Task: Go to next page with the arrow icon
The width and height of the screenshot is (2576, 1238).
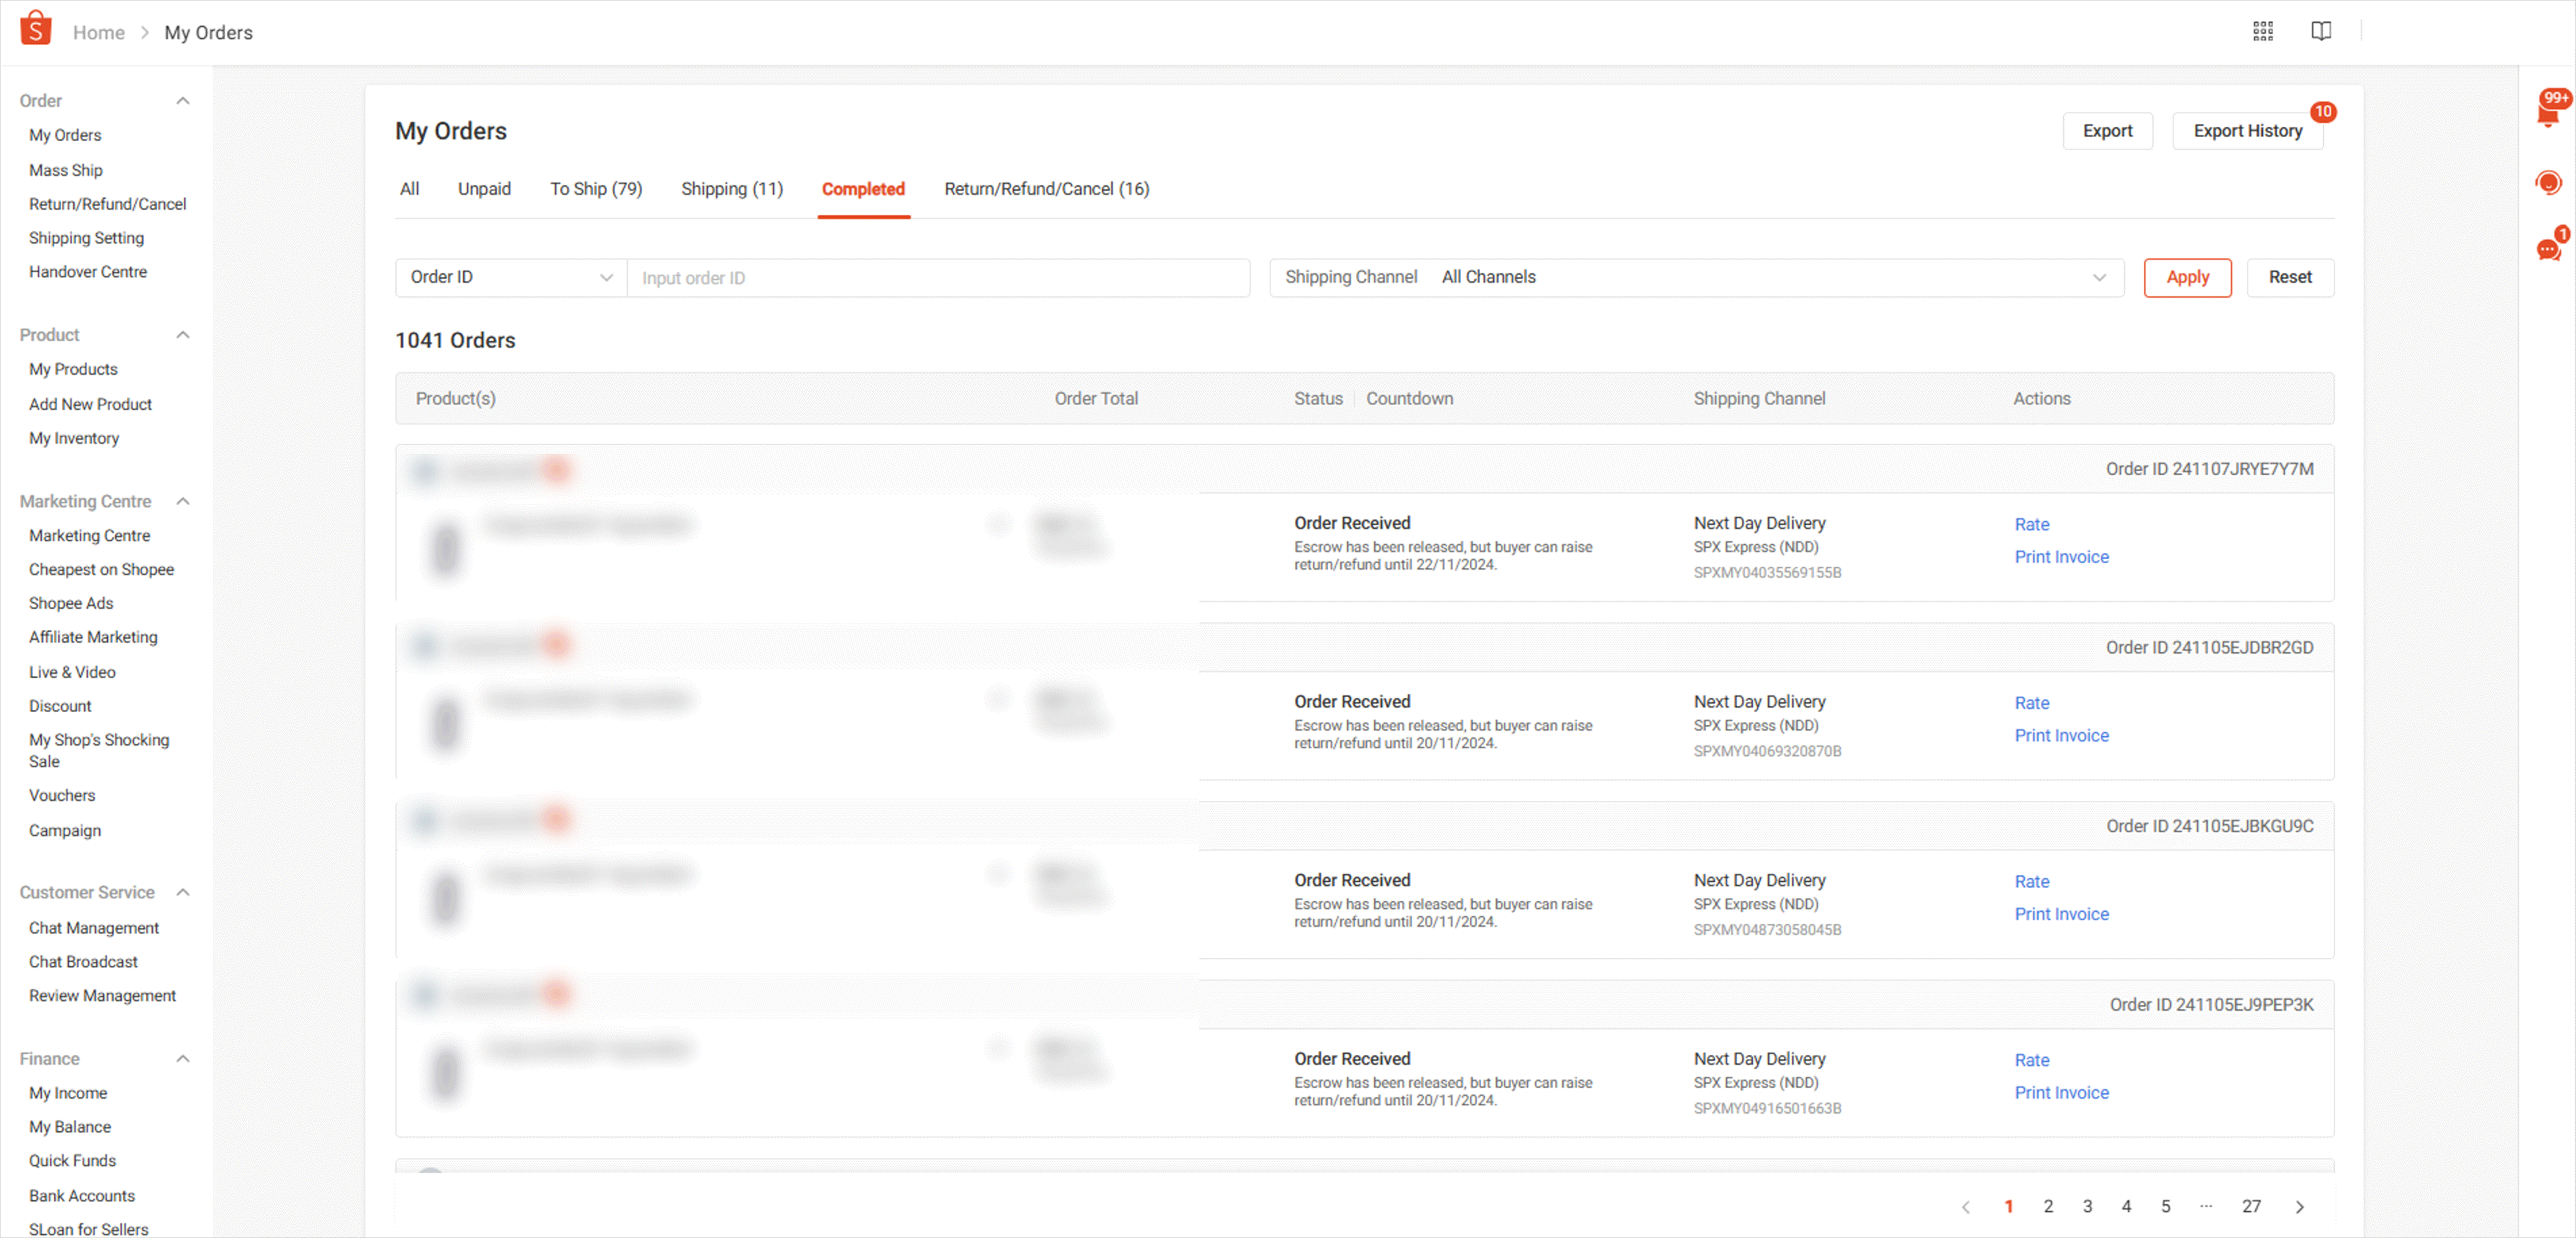Action: coord(2300,1206)
